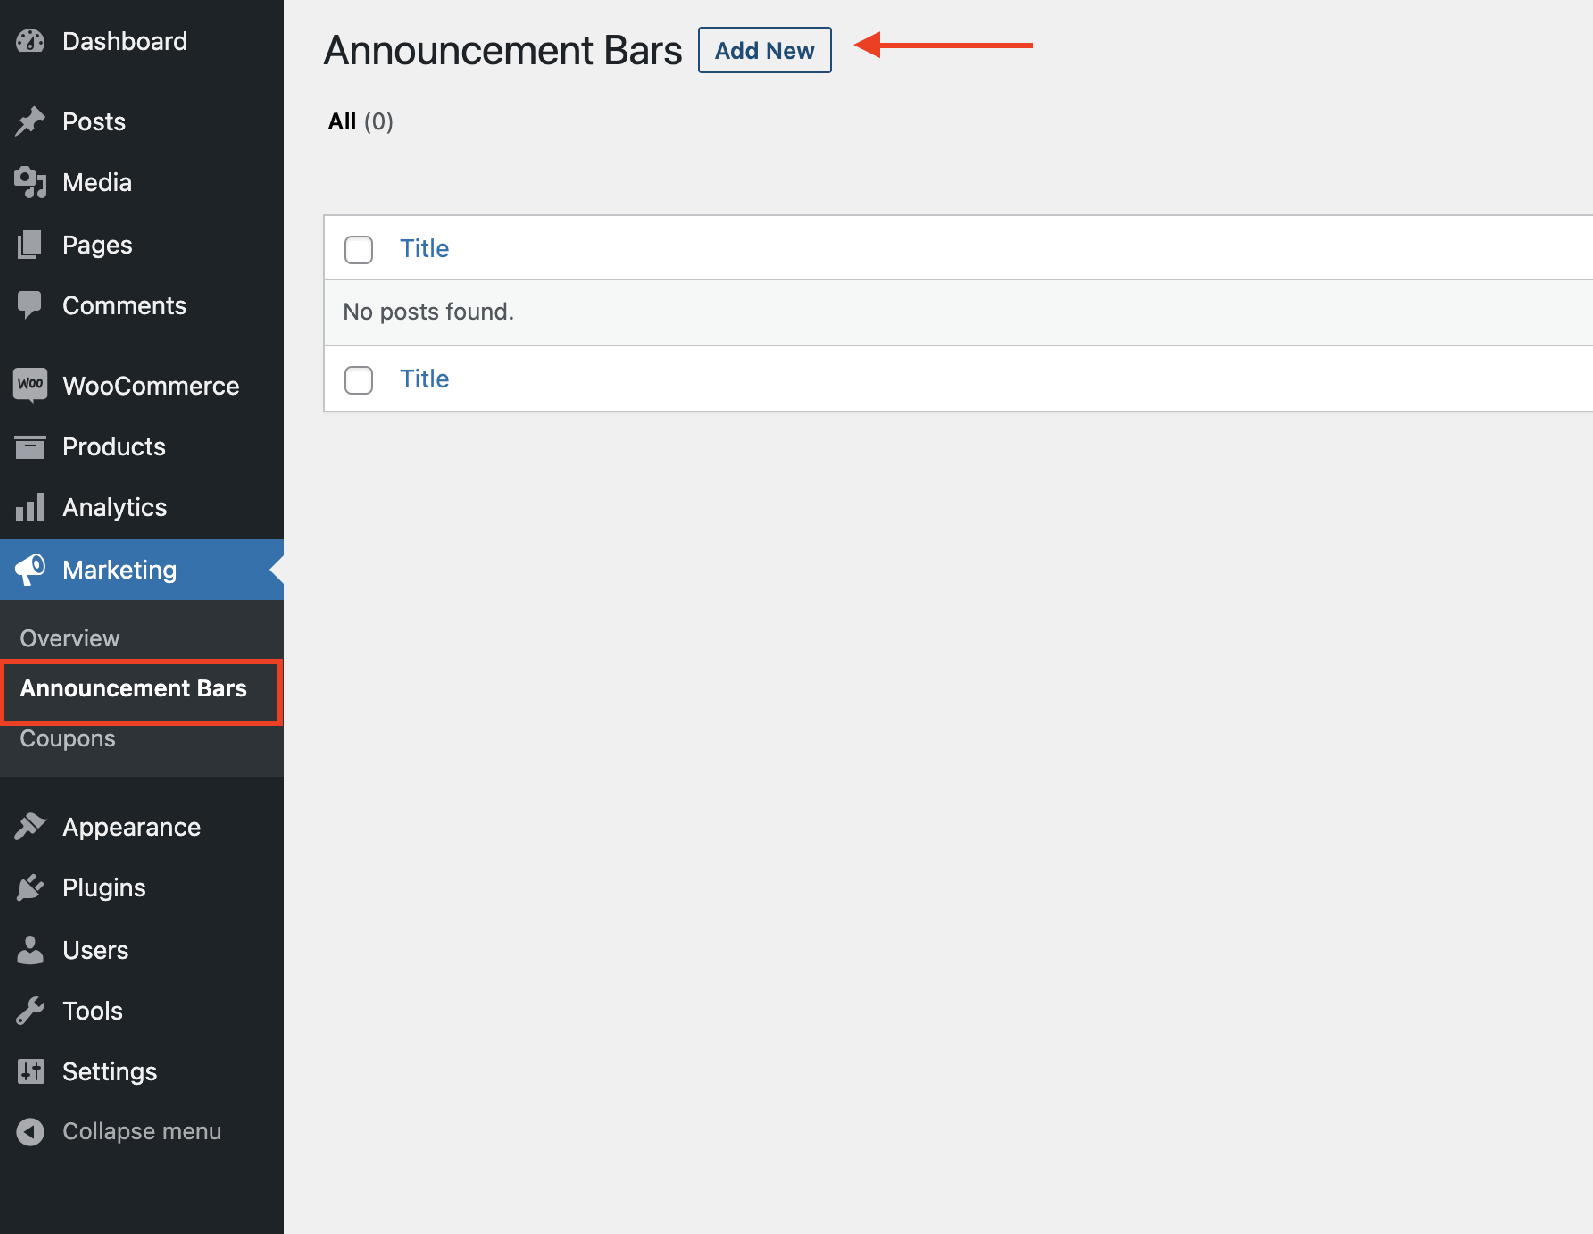Open the Coupons submenu item

68,739
